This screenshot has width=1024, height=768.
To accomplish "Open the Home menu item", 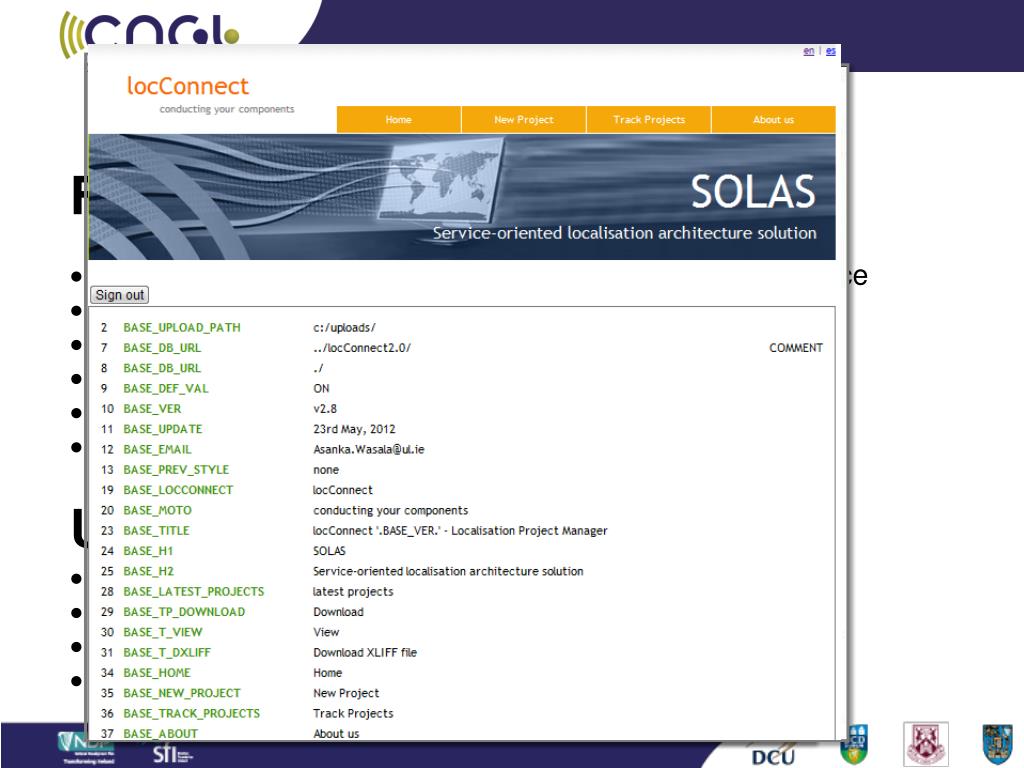I will pos(398,120).
